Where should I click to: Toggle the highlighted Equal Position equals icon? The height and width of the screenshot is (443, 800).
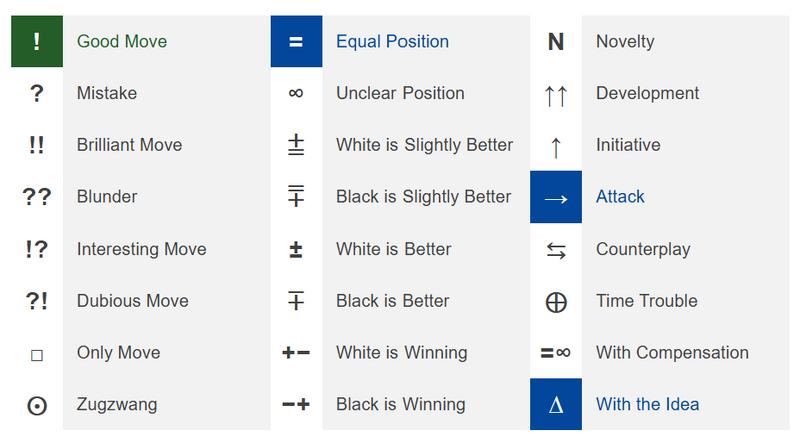pos(296,42)
